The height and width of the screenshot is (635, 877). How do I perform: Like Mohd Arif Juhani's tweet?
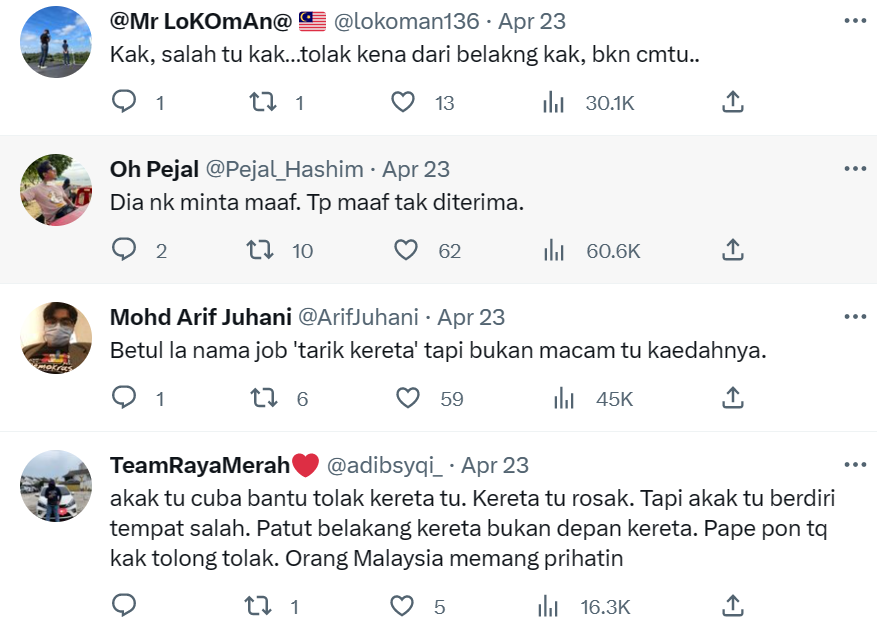408,398
